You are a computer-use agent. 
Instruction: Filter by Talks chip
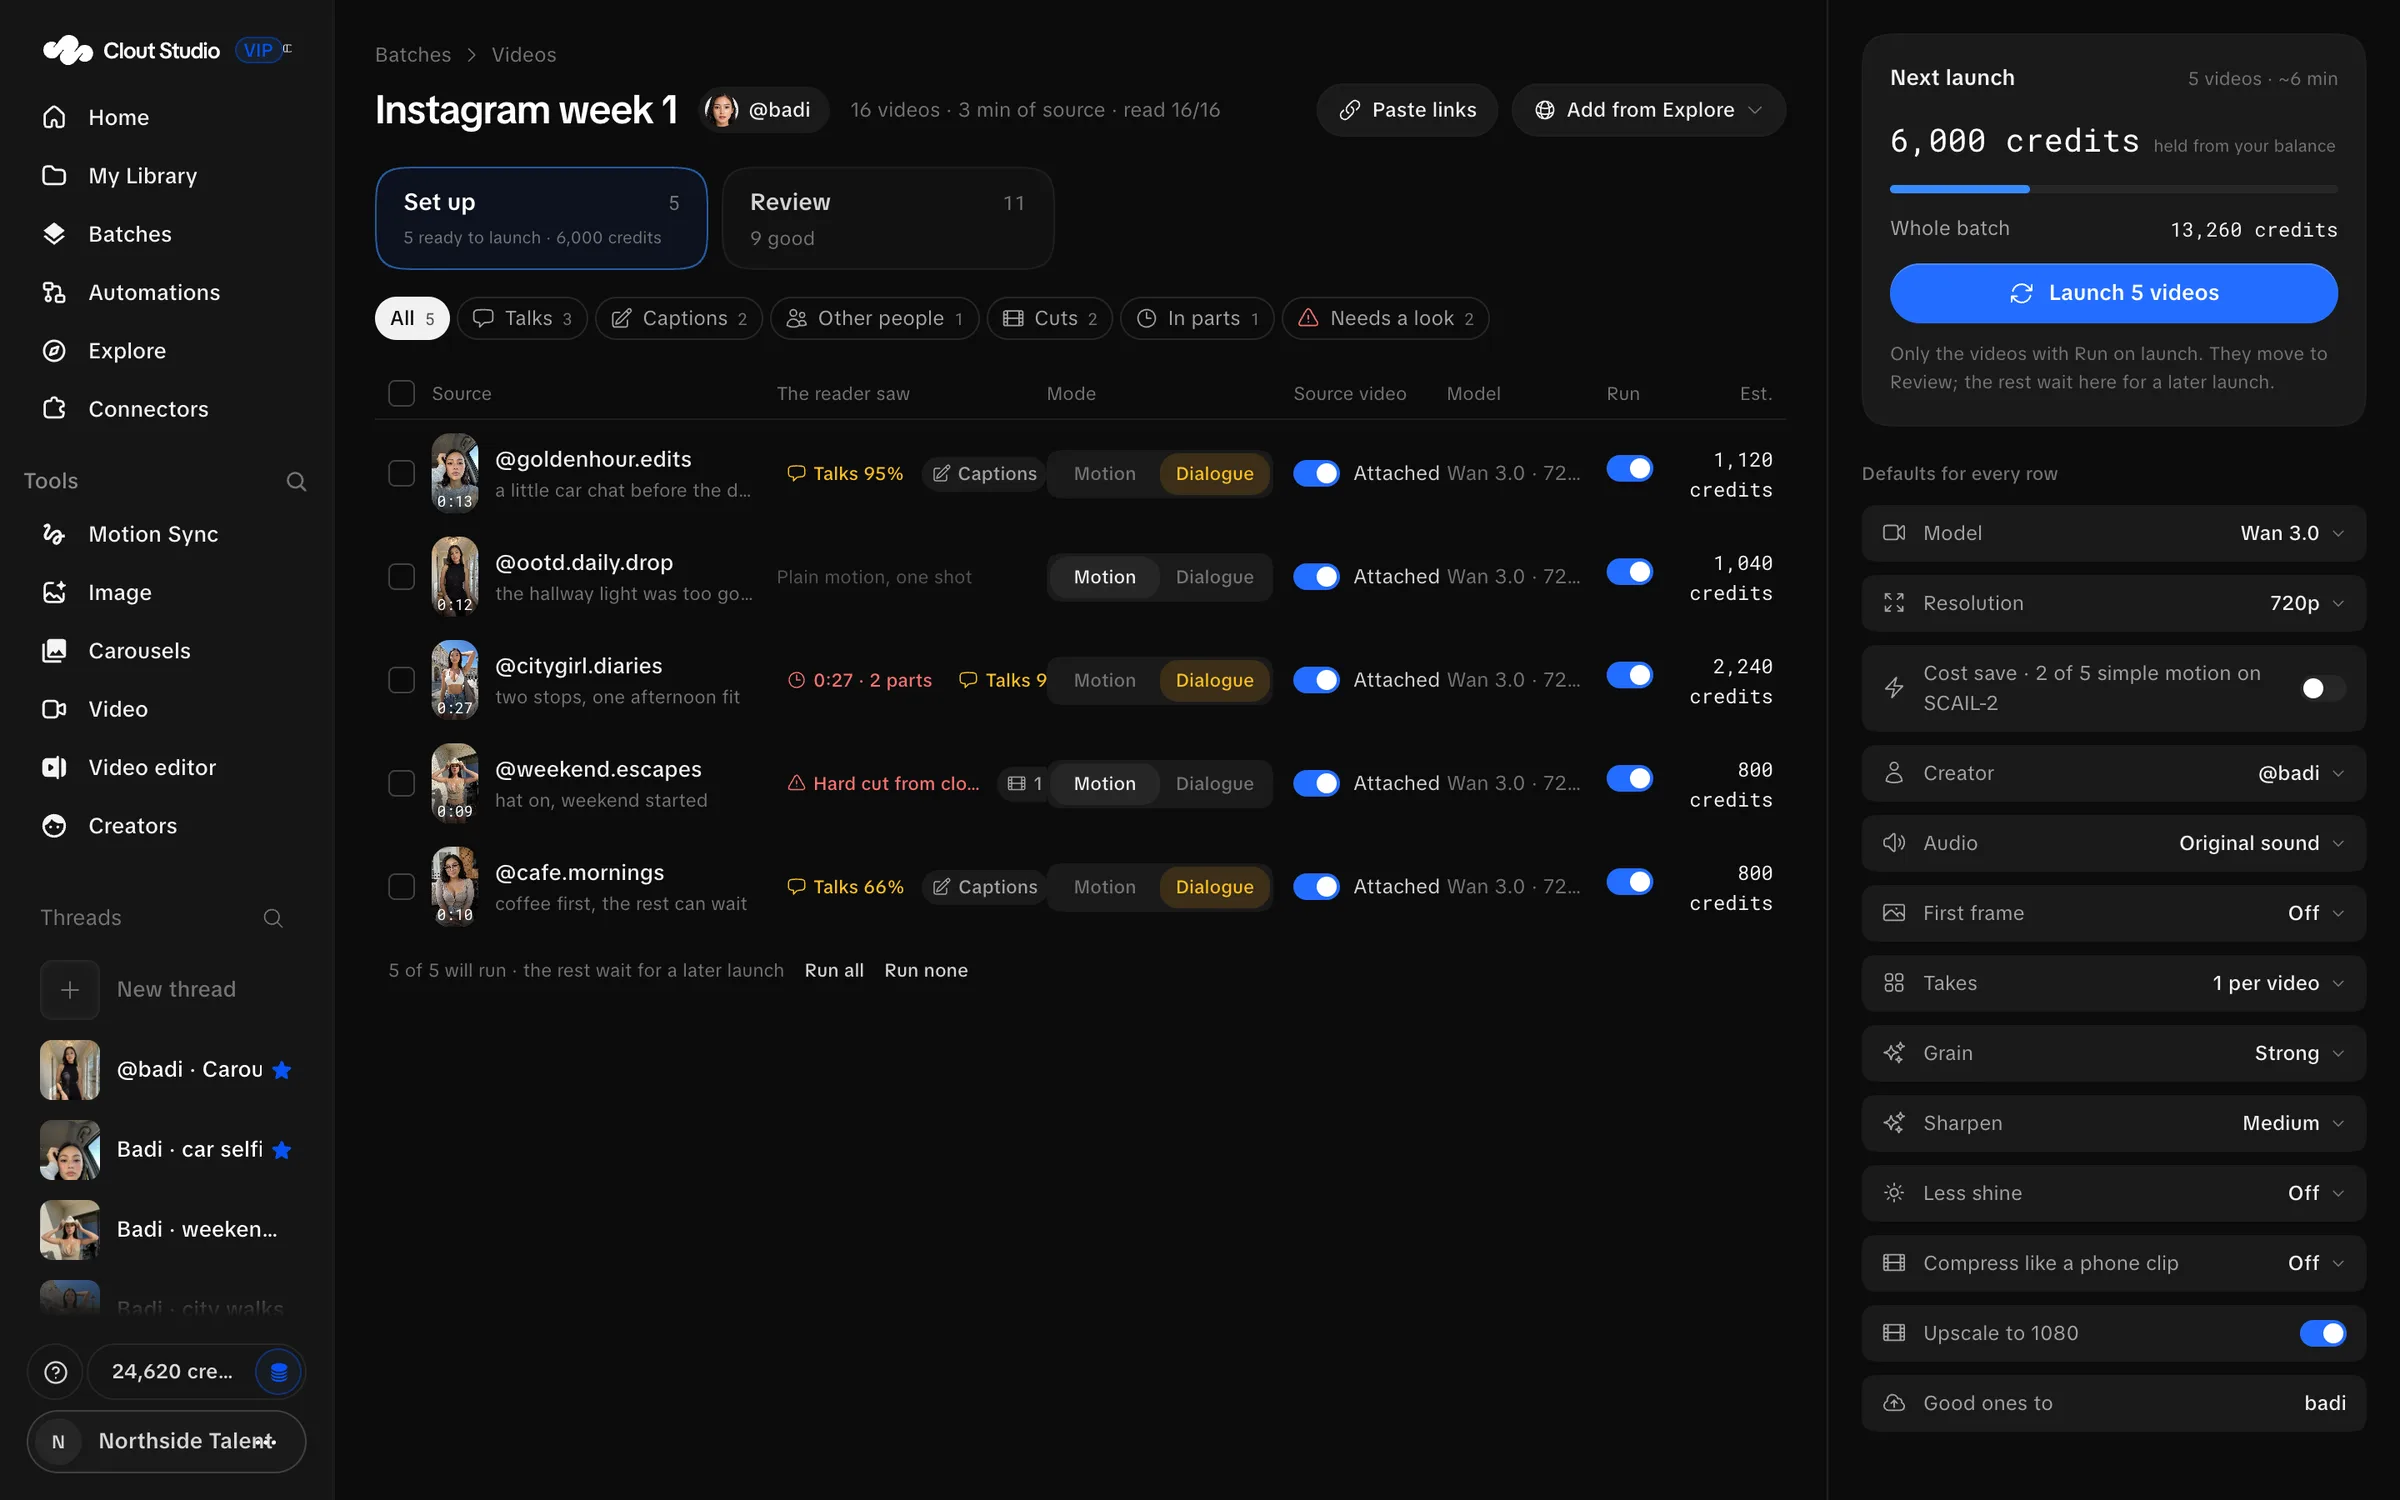[x=522, y=318]
